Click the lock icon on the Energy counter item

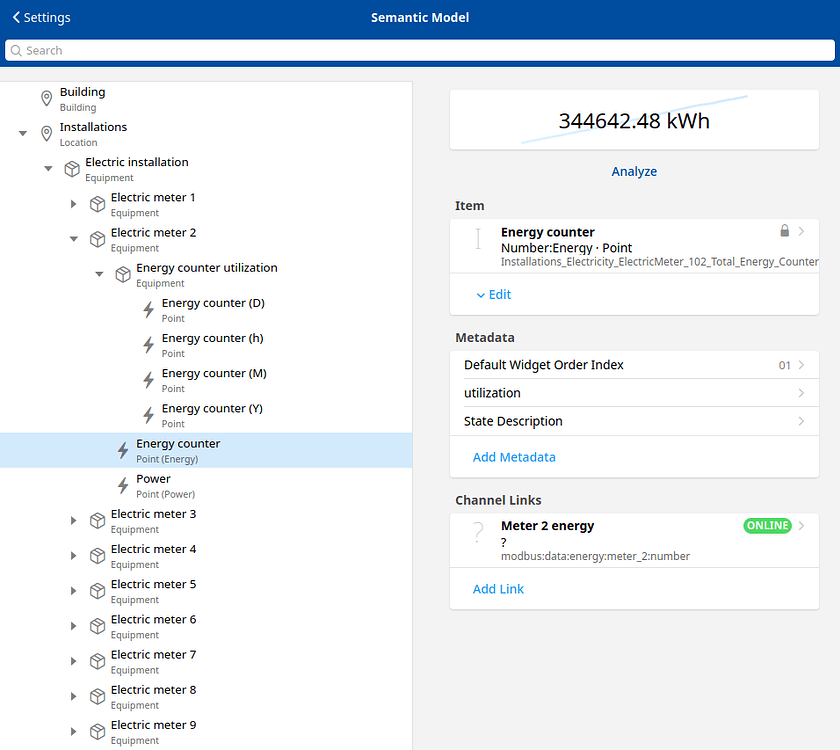(784, 230)
